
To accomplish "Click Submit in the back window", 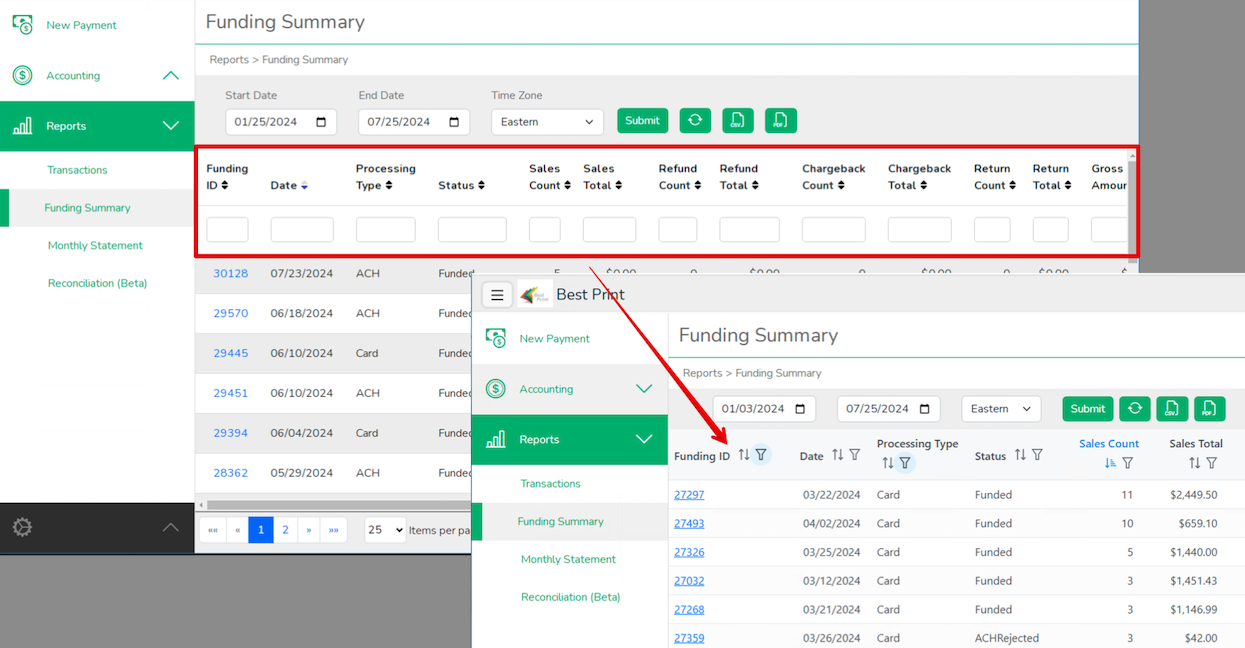I will pos(642,121).
